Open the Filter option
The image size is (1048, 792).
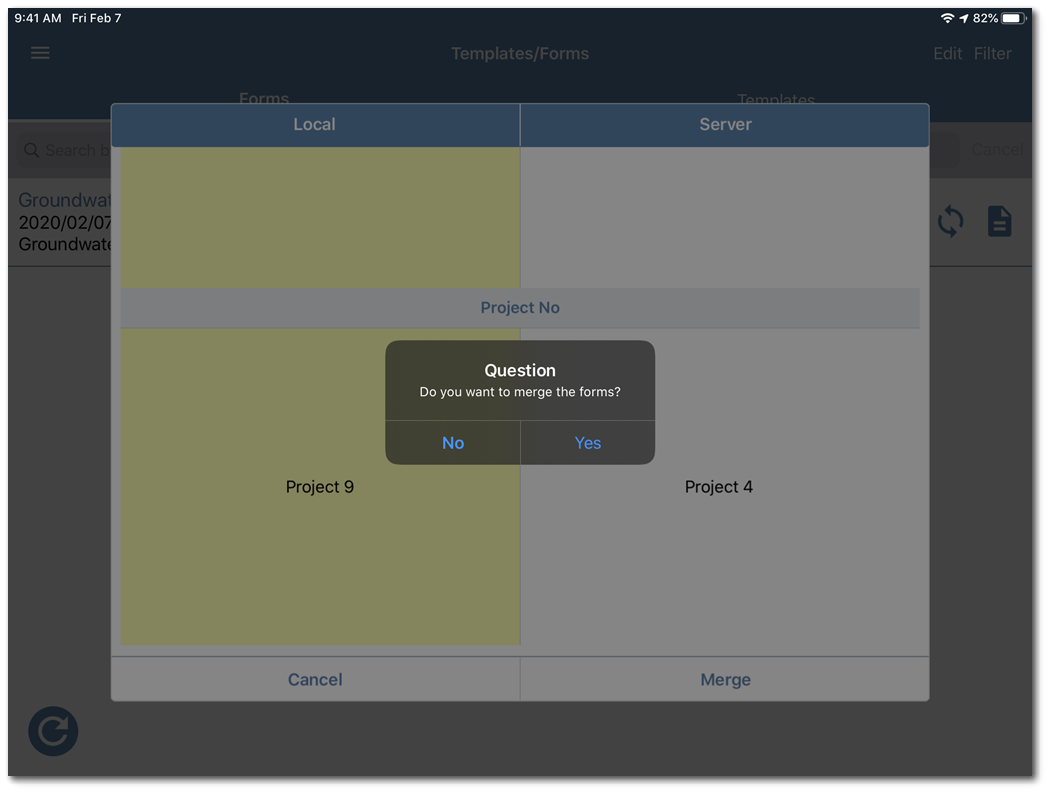[x=992, y=54]
